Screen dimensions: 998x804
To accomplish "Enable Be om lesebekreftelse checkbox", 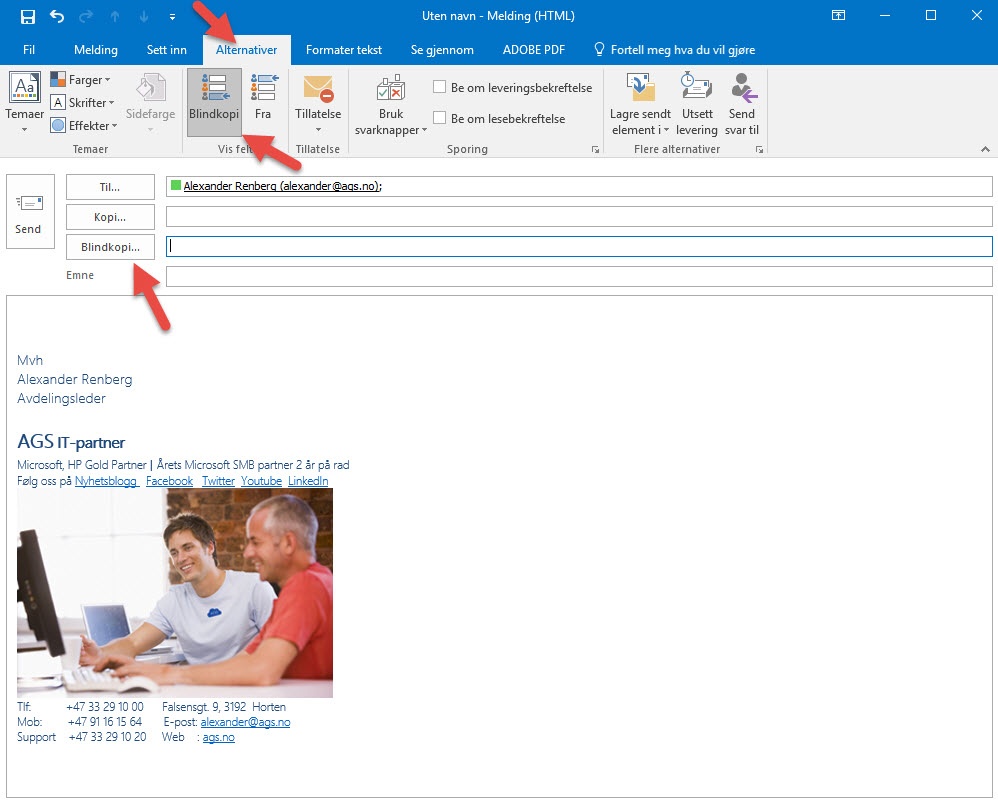I will click(440, 118).
